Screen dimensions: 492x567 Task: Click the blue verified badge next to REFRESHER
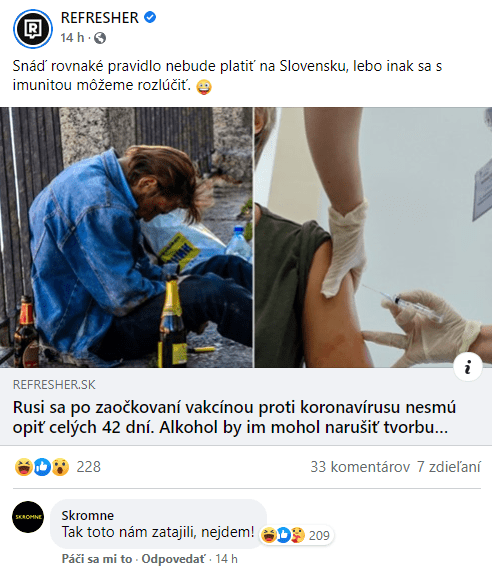pyautogui.click(x=150, y=17)
